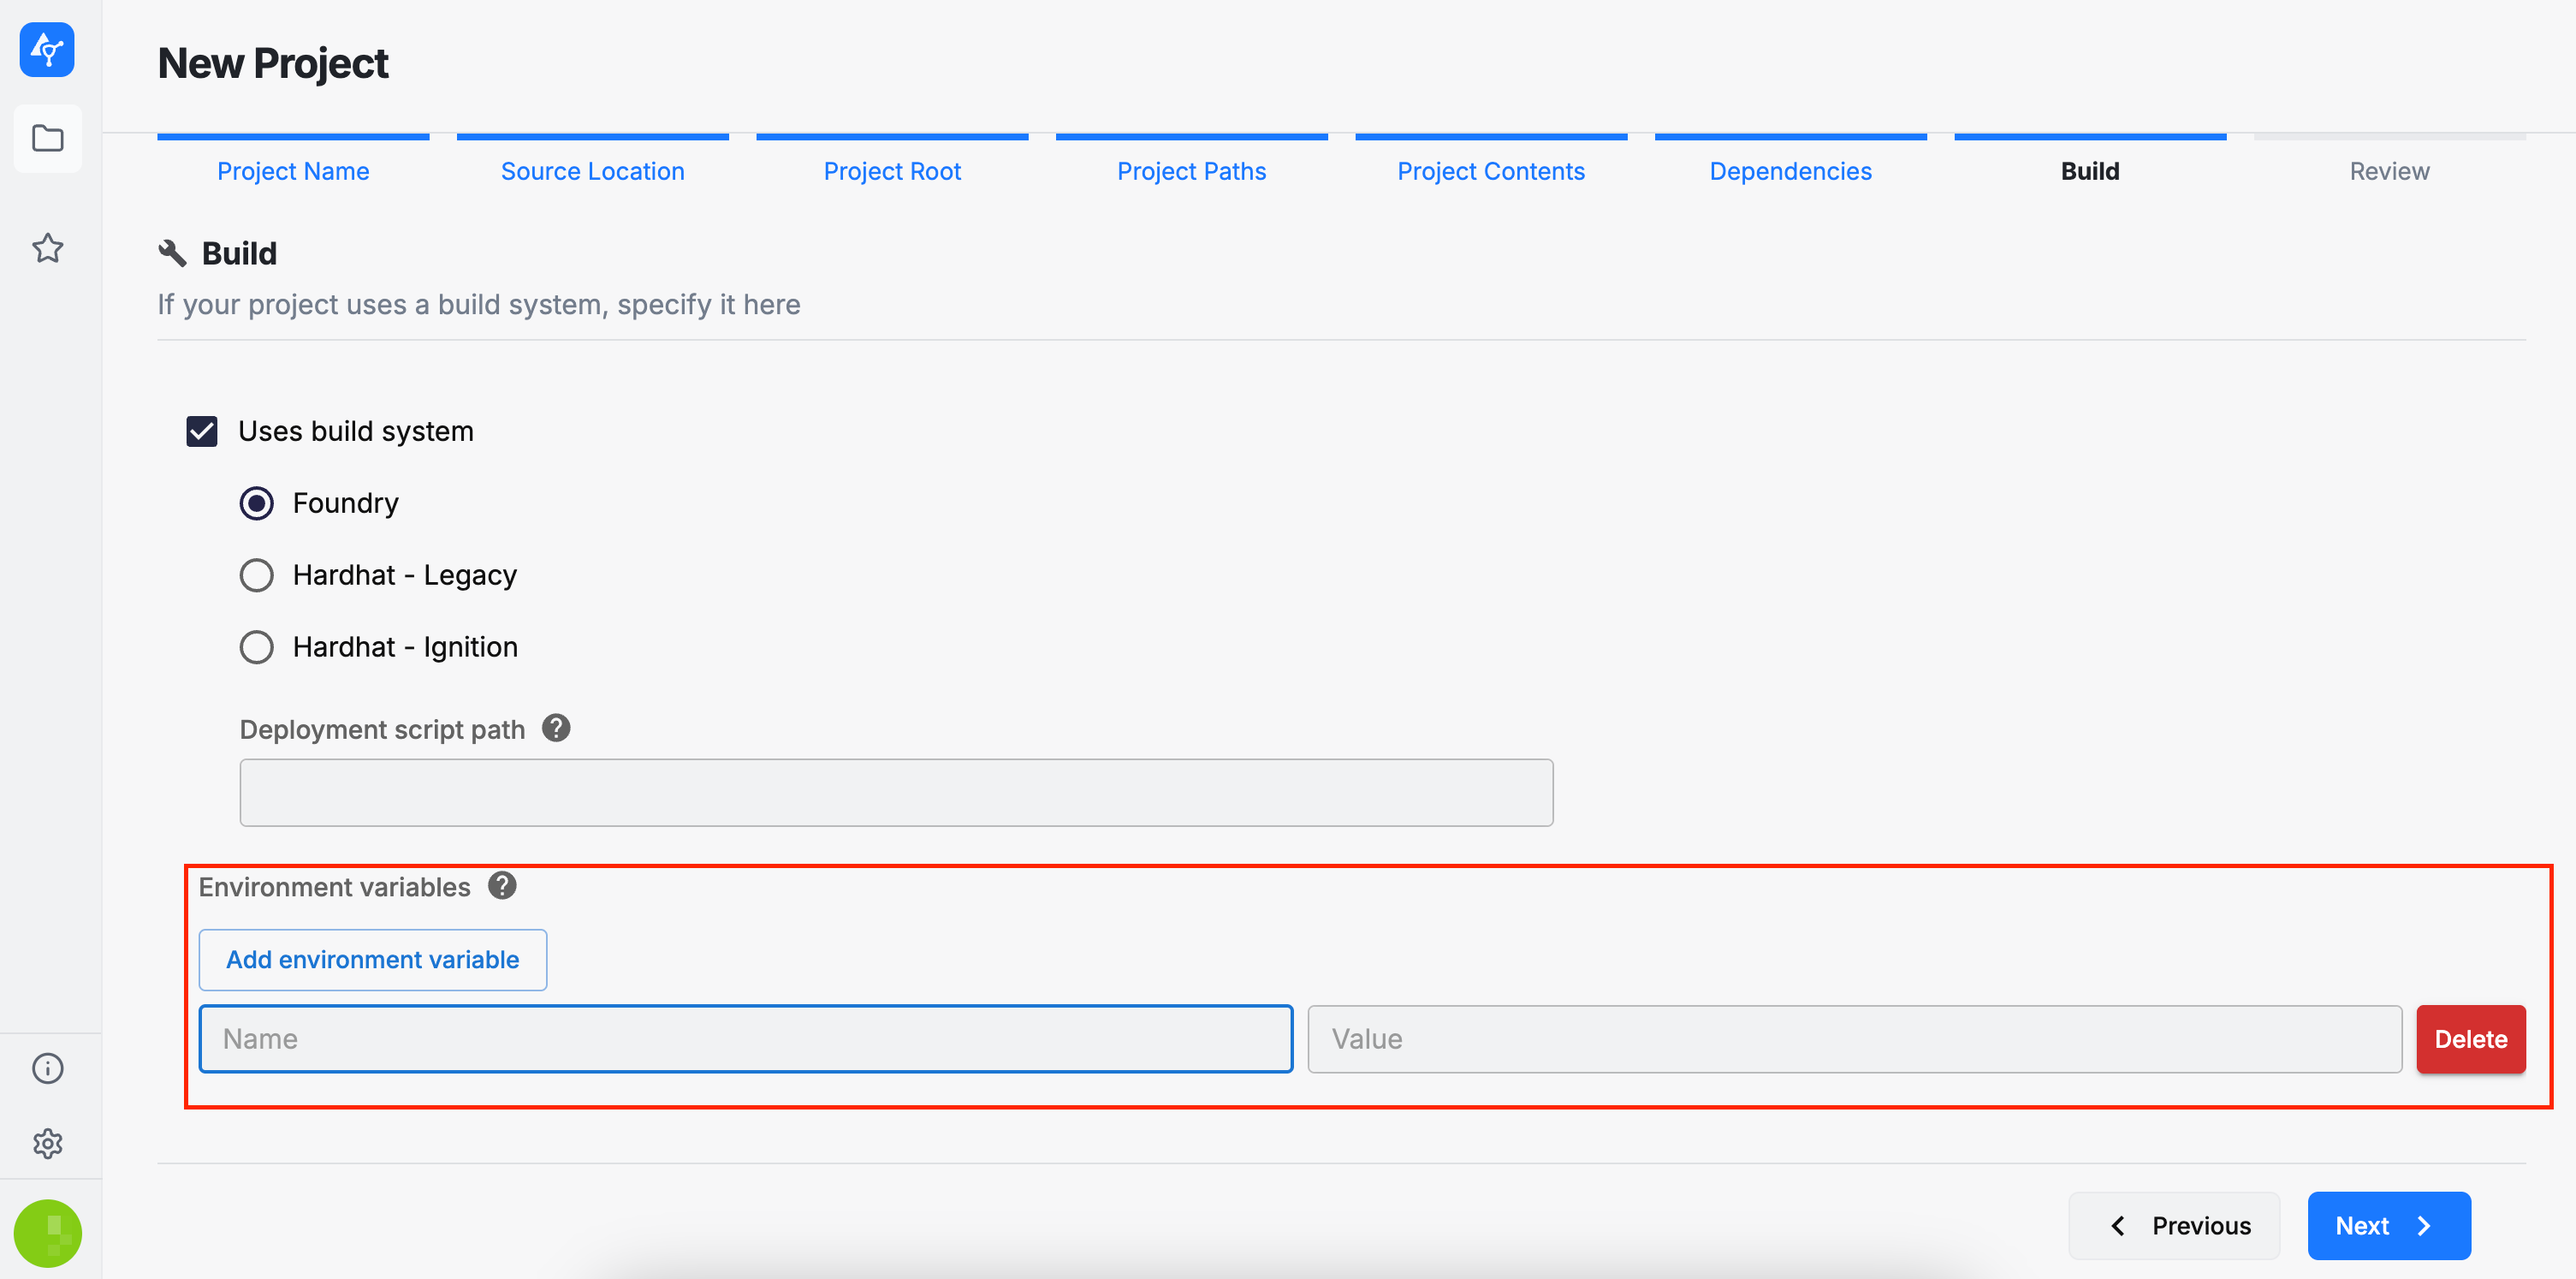This screenshot has height=1279, width=2576.
Task: Click help icon beside Environment variables
Action: click(x=502, y=886)
